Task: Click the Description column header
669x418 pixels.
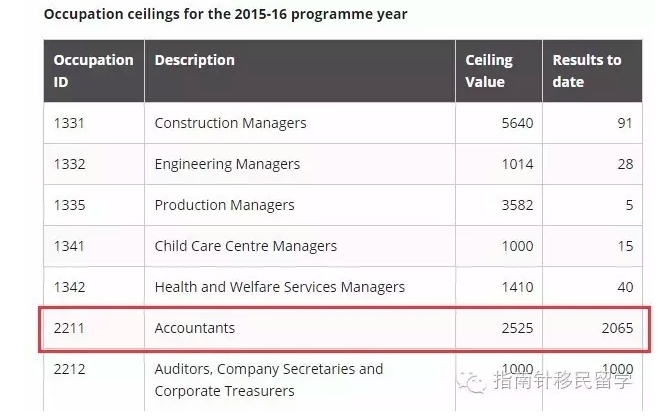Action: [x=194, y=60]
